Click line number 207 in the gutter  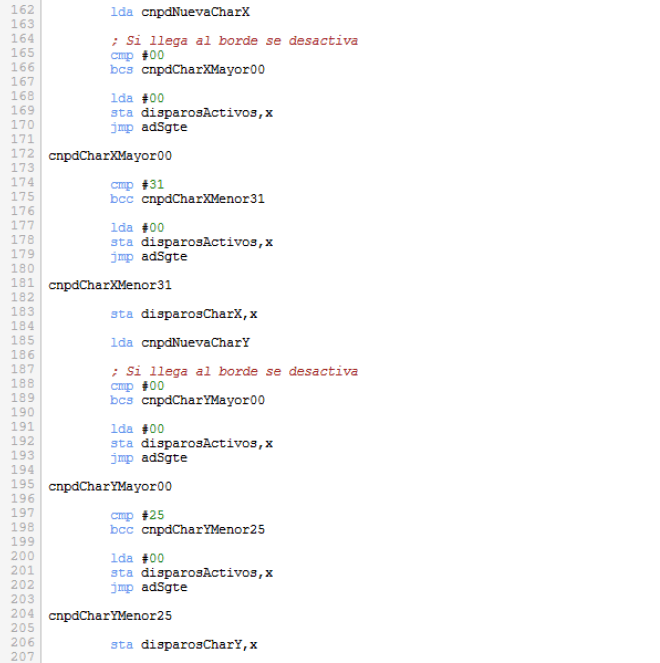pos(22,658)
